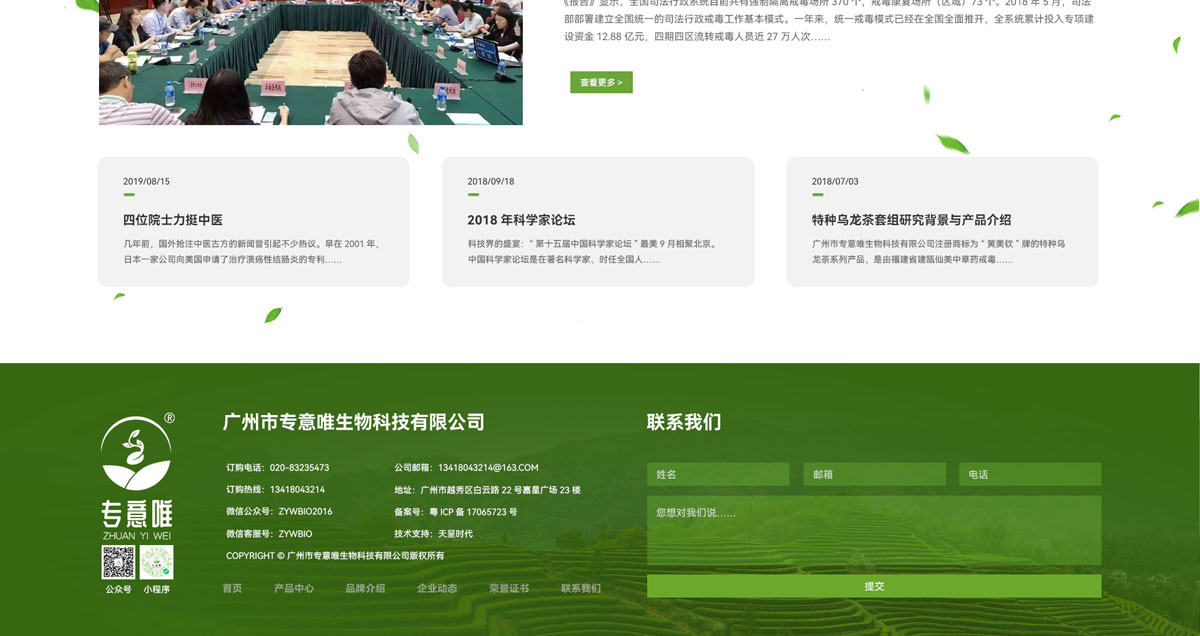1200x636 pixels.
Task: Click the 公众号 QR code
Action: 118,562
